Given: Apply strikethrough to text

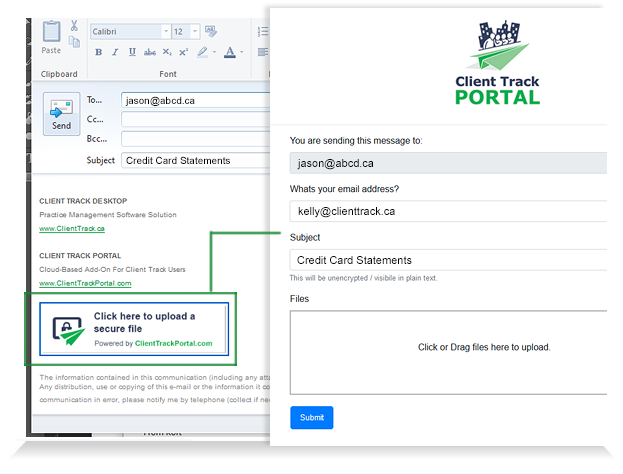Looking at the screenshot, I should pyautogui.click(x=150, y=52).
